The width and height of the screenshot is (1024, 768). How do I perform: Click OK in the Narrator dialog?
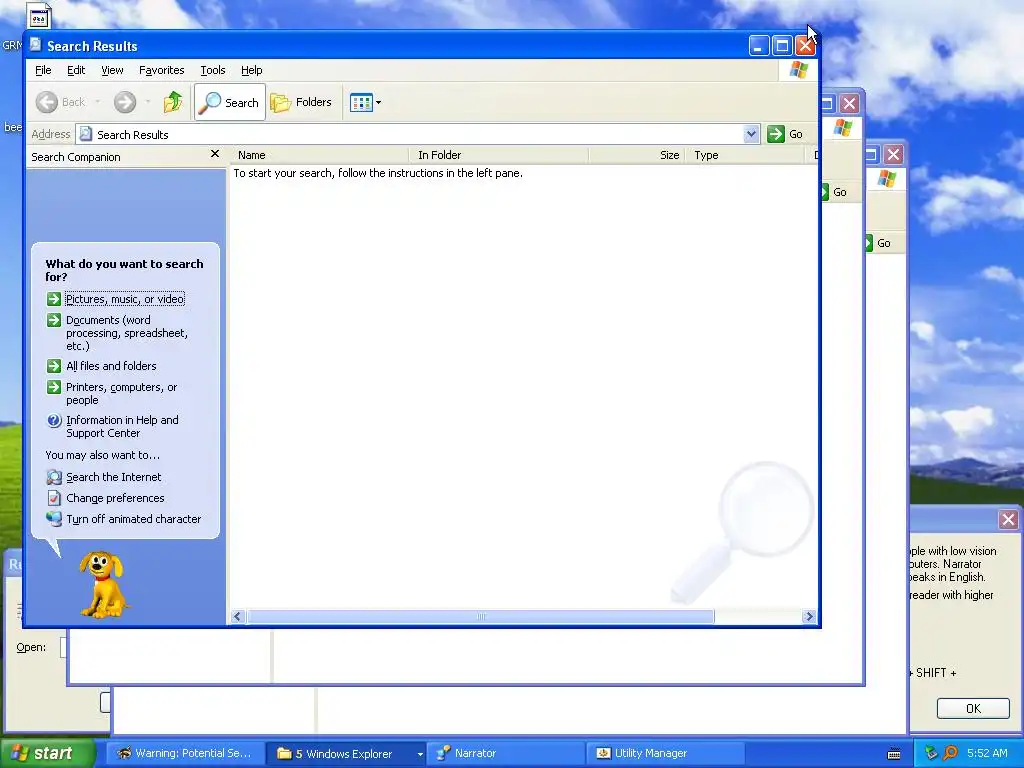(973, 709)
